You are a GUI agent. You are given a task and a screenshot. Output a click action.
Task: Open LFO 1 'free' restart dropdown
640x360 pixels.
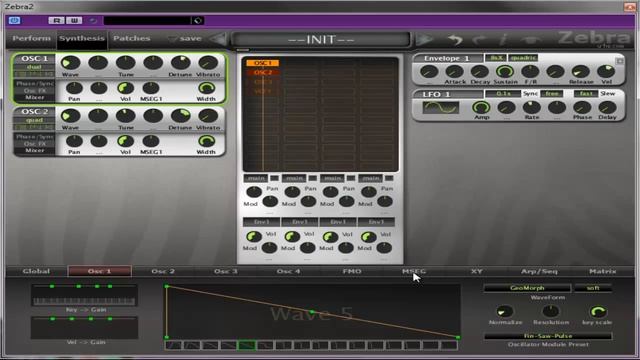[x=552, y=93]
